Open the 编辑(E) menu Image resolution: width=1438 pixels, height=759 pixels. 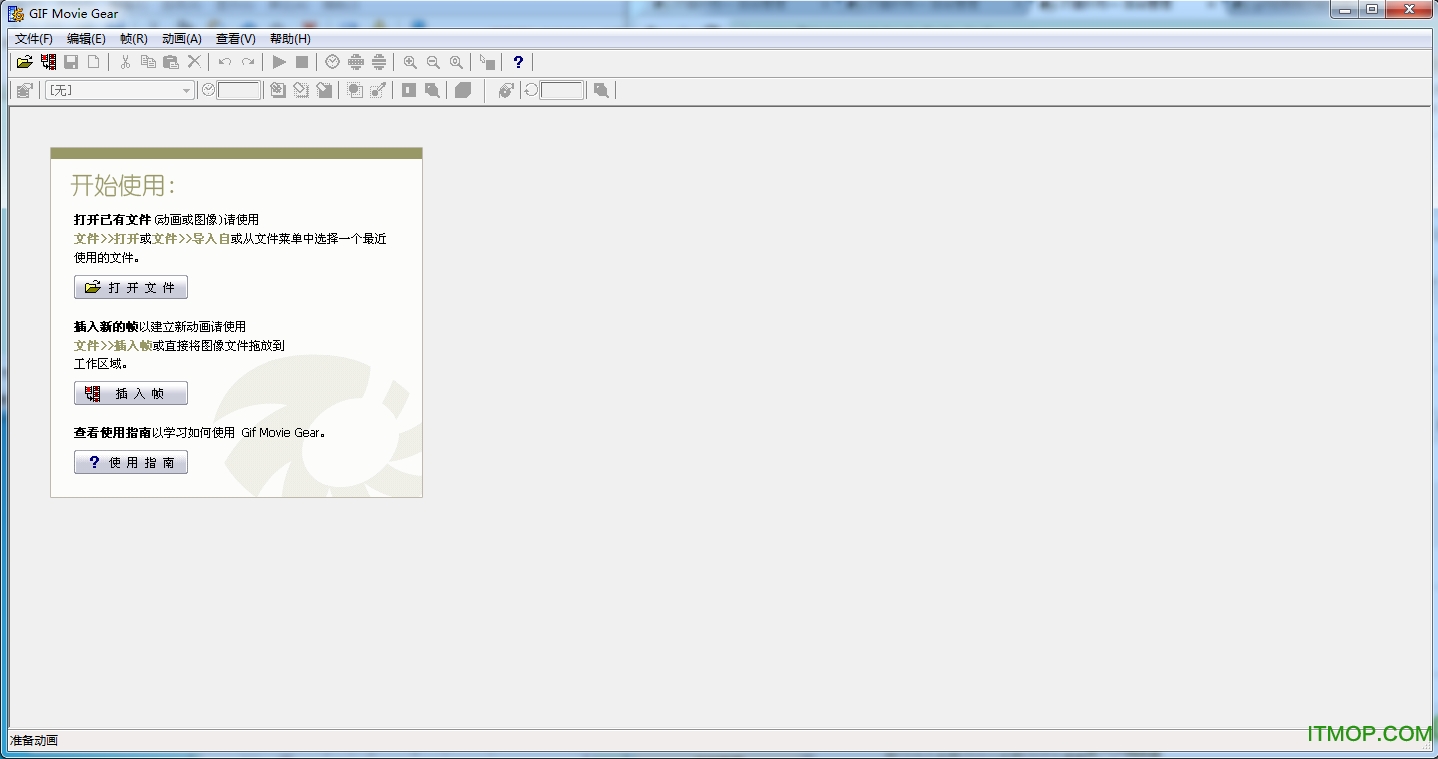coord(86,39)
